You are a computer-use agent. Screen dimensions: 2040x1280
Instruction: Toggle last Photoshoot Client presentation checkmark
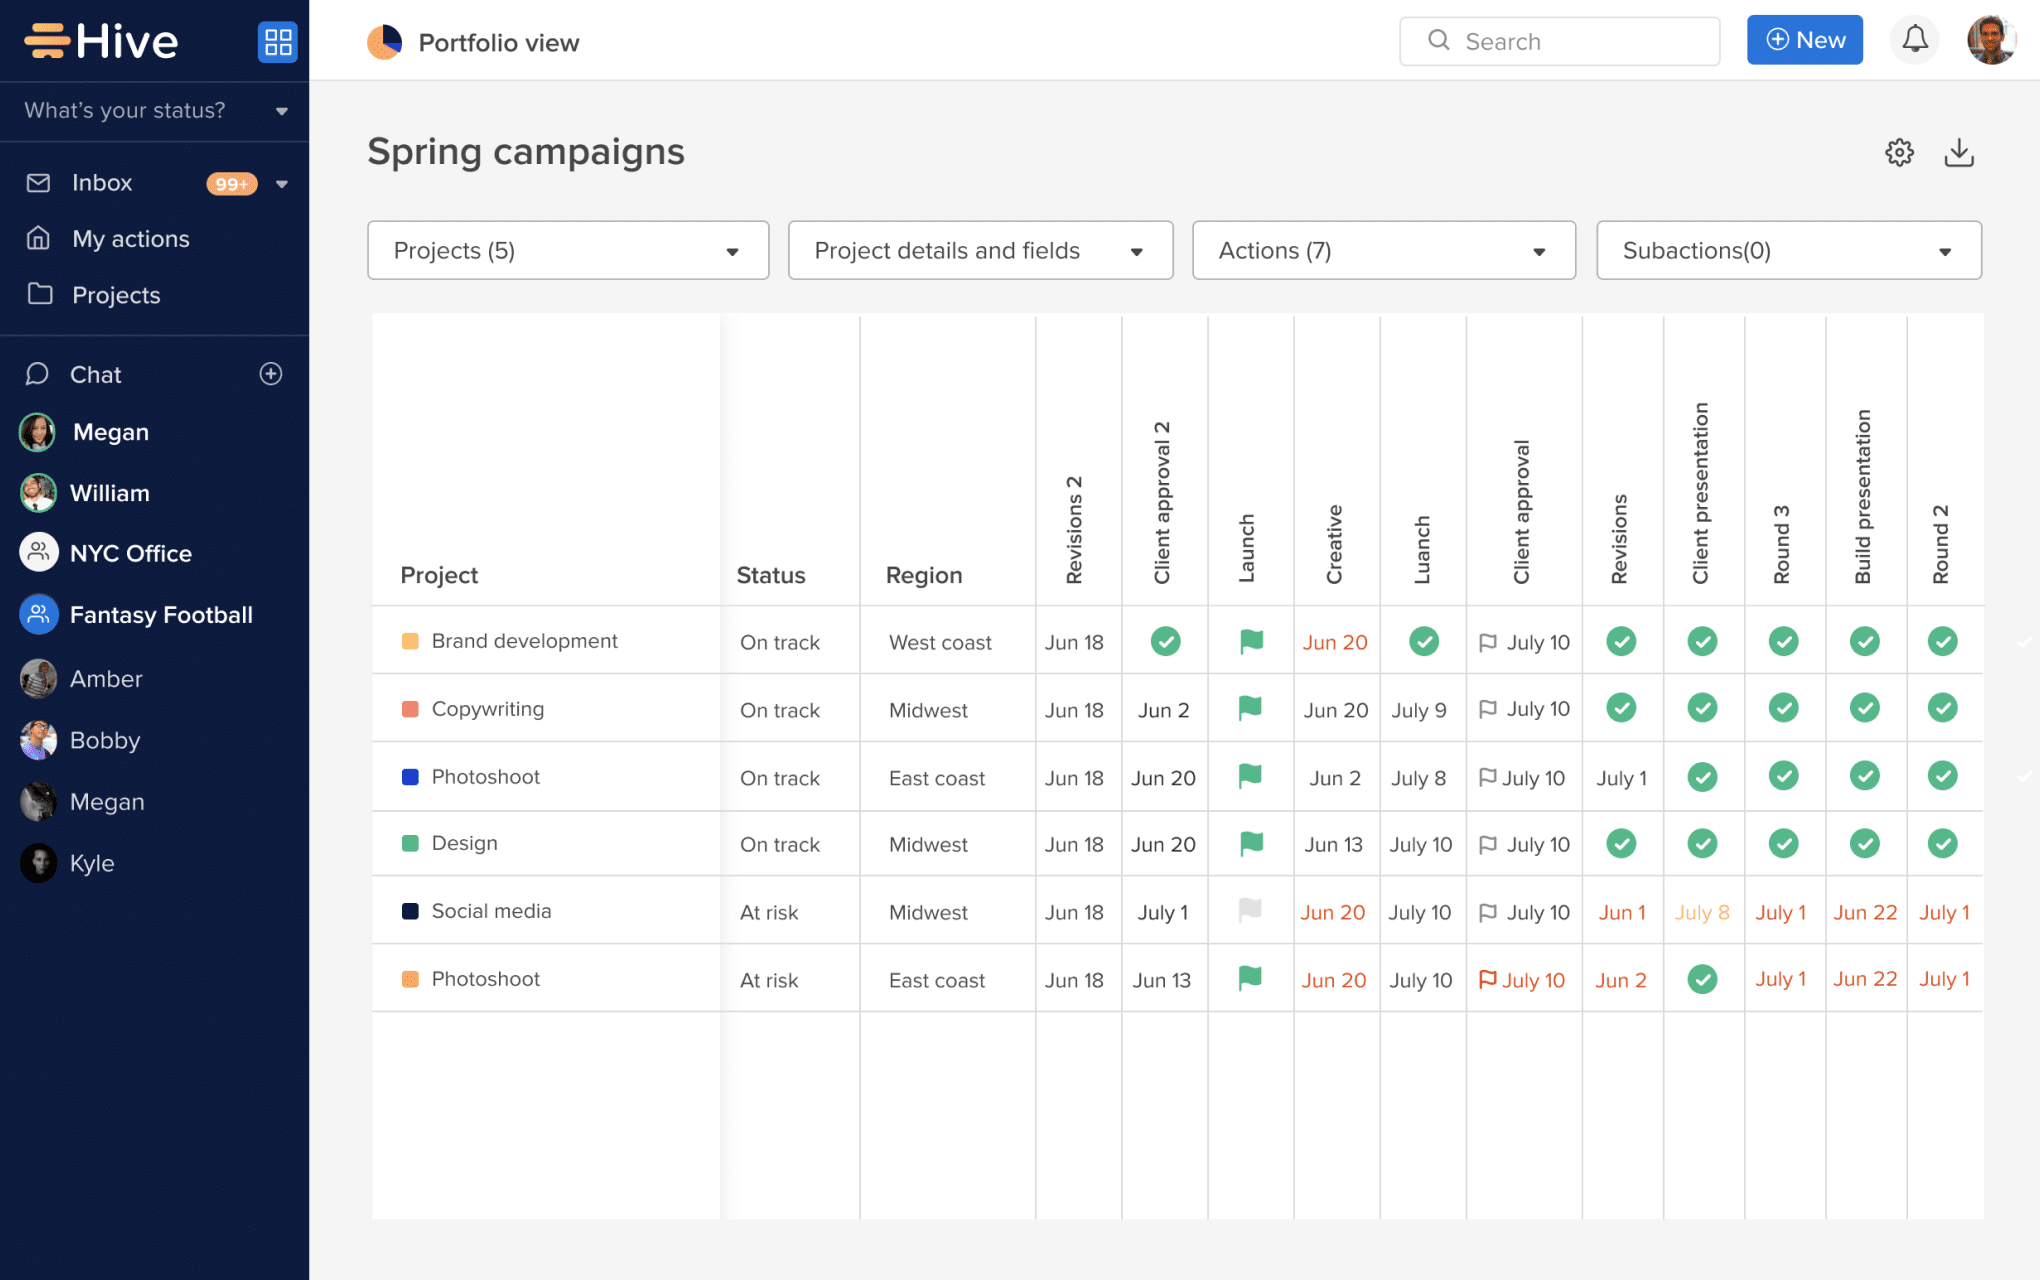[1702, 979]
